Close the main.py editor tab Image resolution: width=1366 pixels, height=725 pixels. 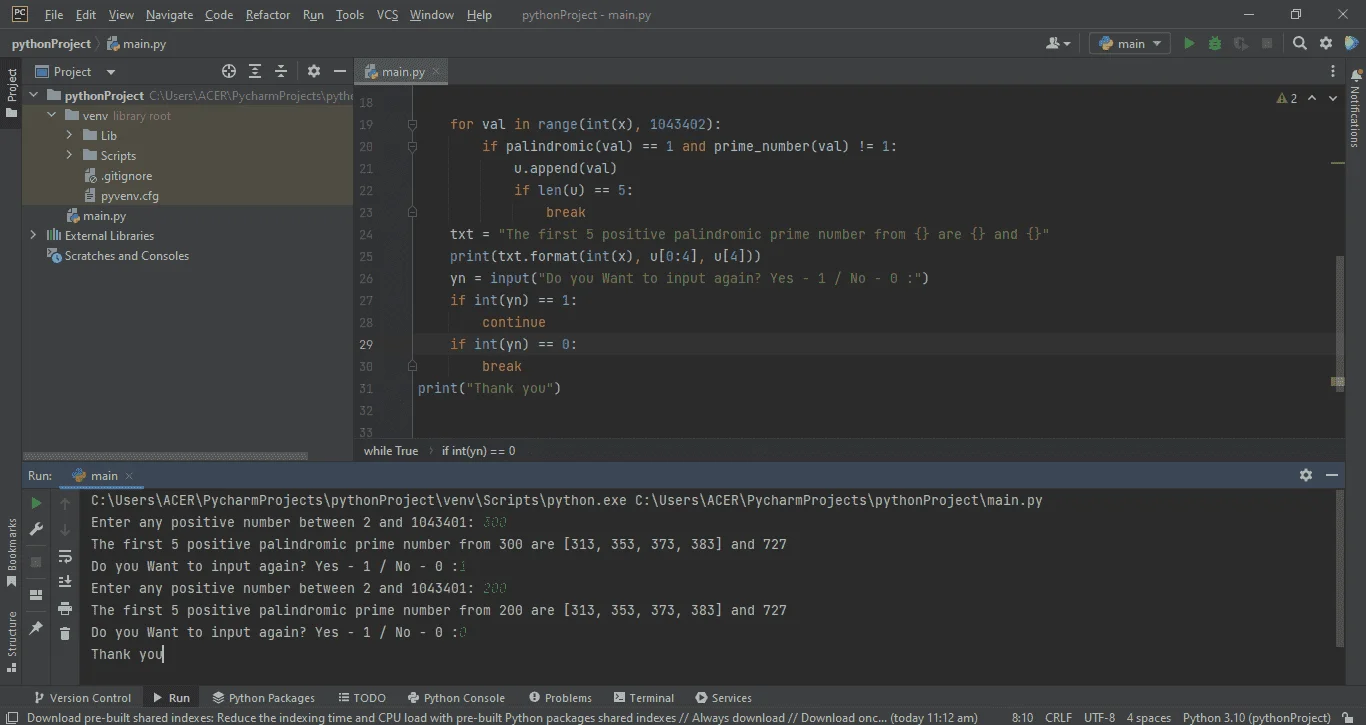436,71
